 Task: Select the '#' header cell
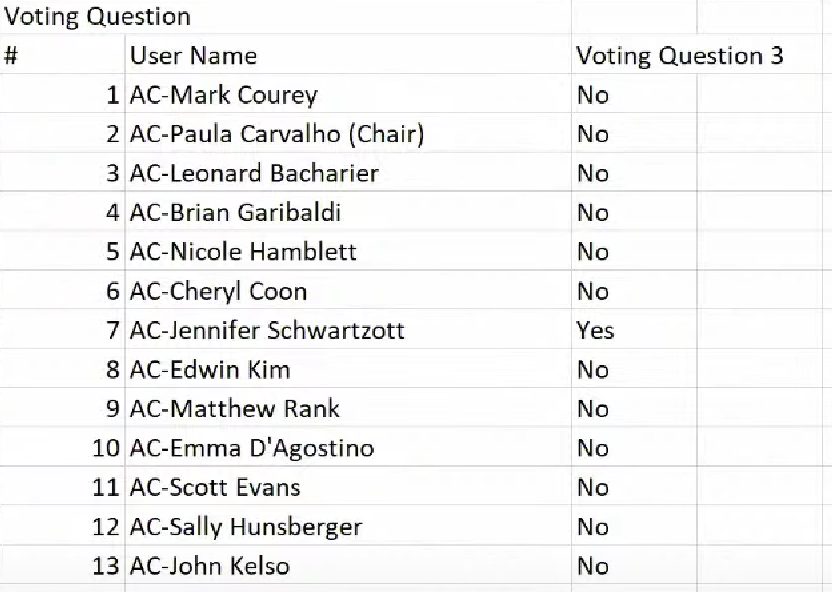point(11,56)
